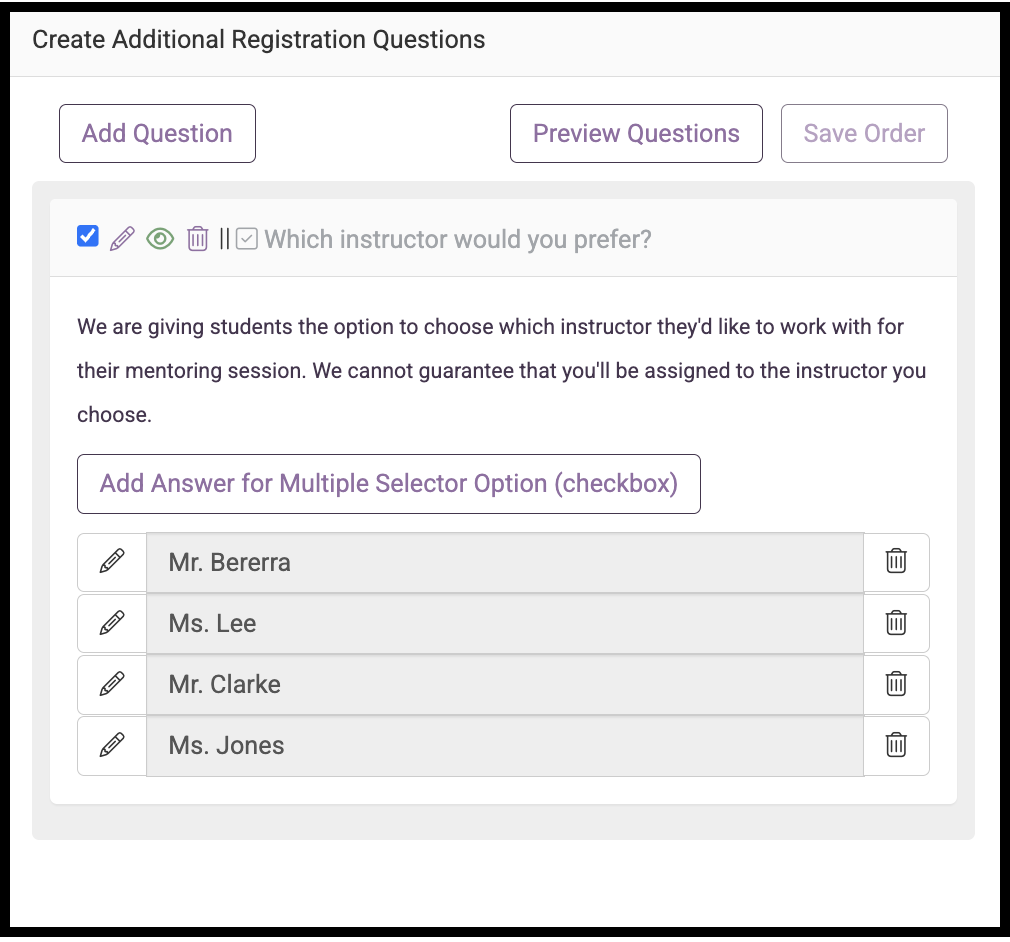Delete the question with the purple trash icon
The width and height of the screenshot is (1010, 942).
click(x=197, y=238)
